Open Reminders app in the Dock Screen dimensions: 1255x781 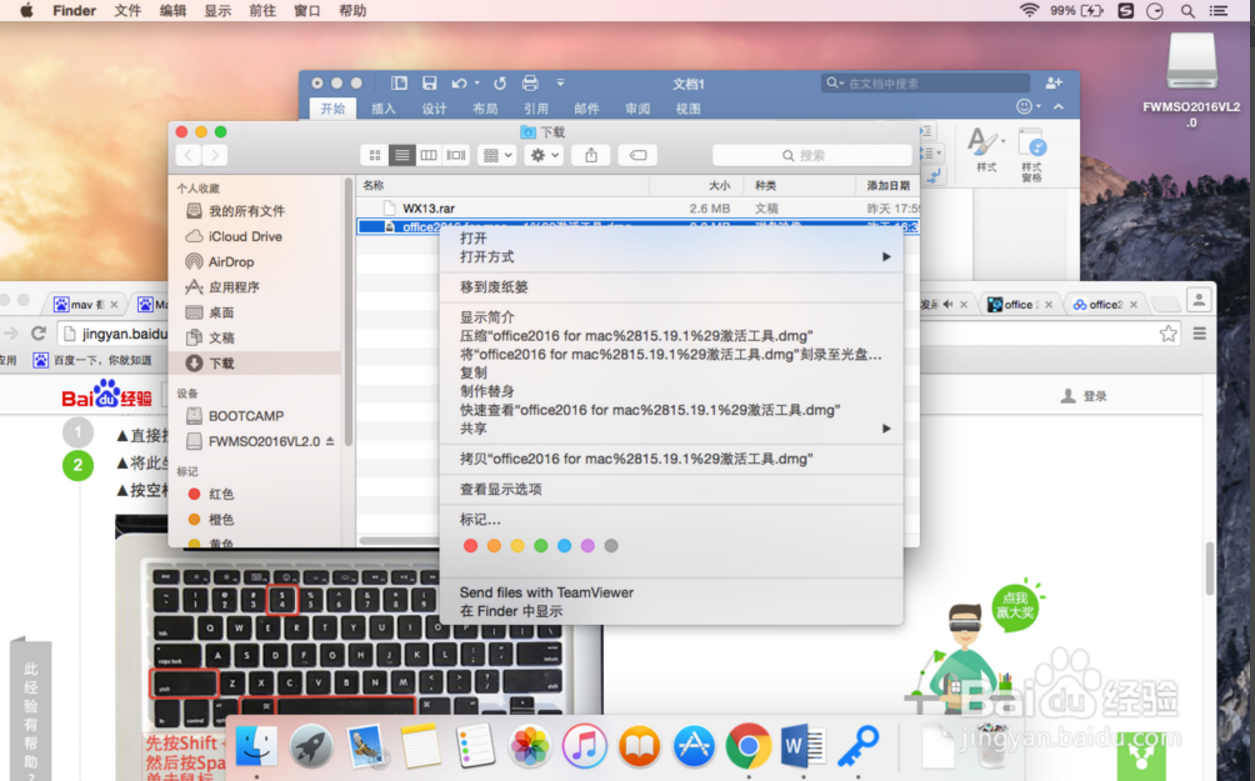tap(475, 746)
